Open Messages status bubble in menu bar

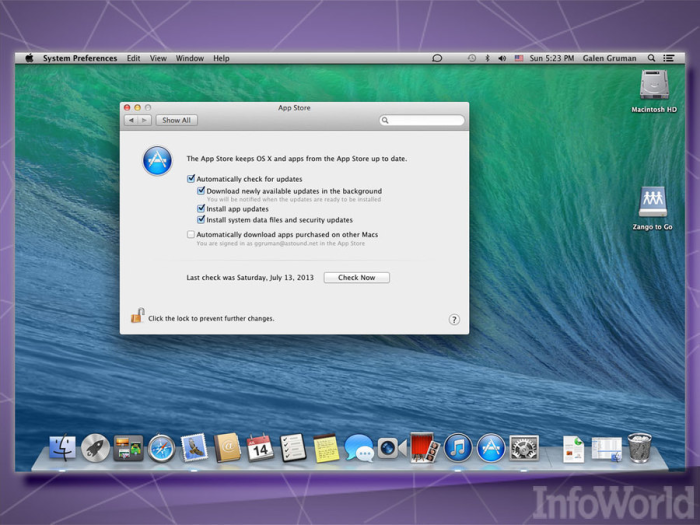(437, 58)
